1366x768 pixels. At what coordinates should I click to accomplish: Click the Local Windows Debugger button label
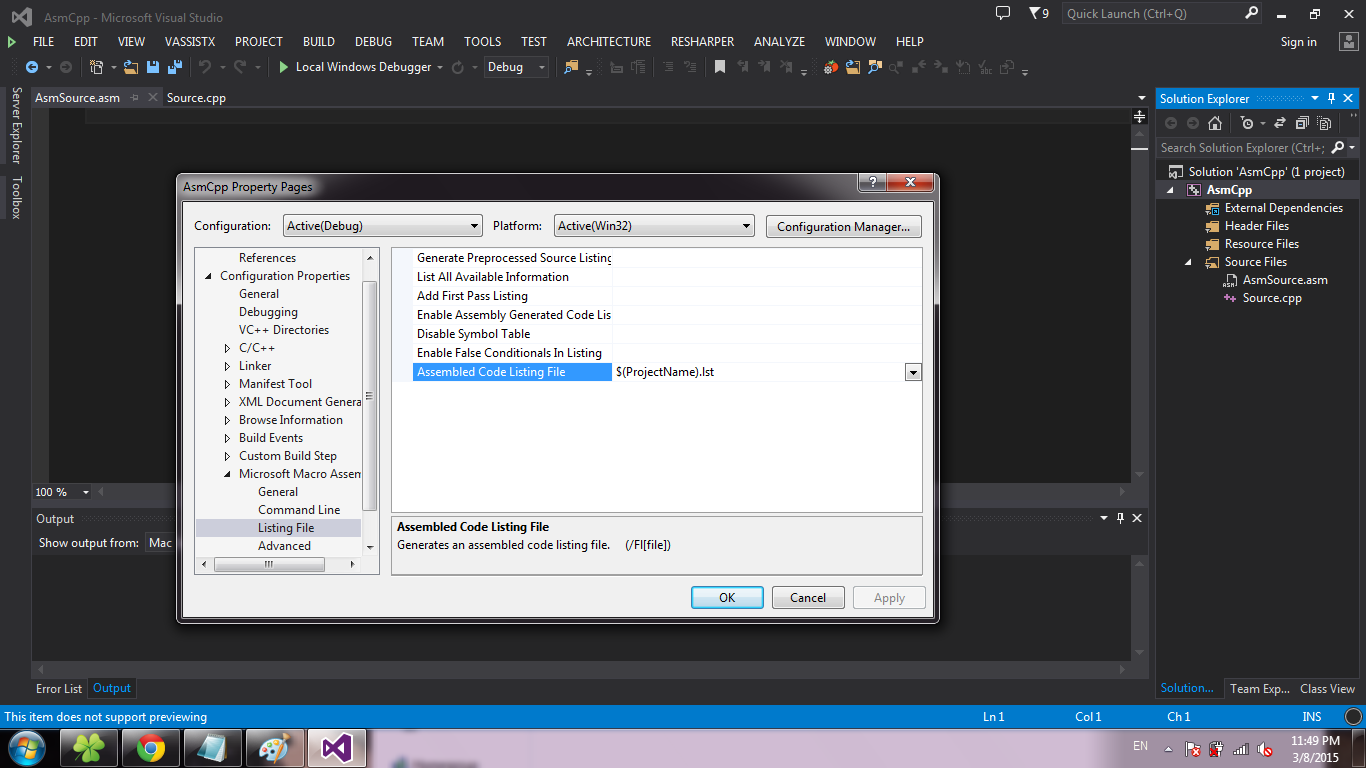pos(364,67)
